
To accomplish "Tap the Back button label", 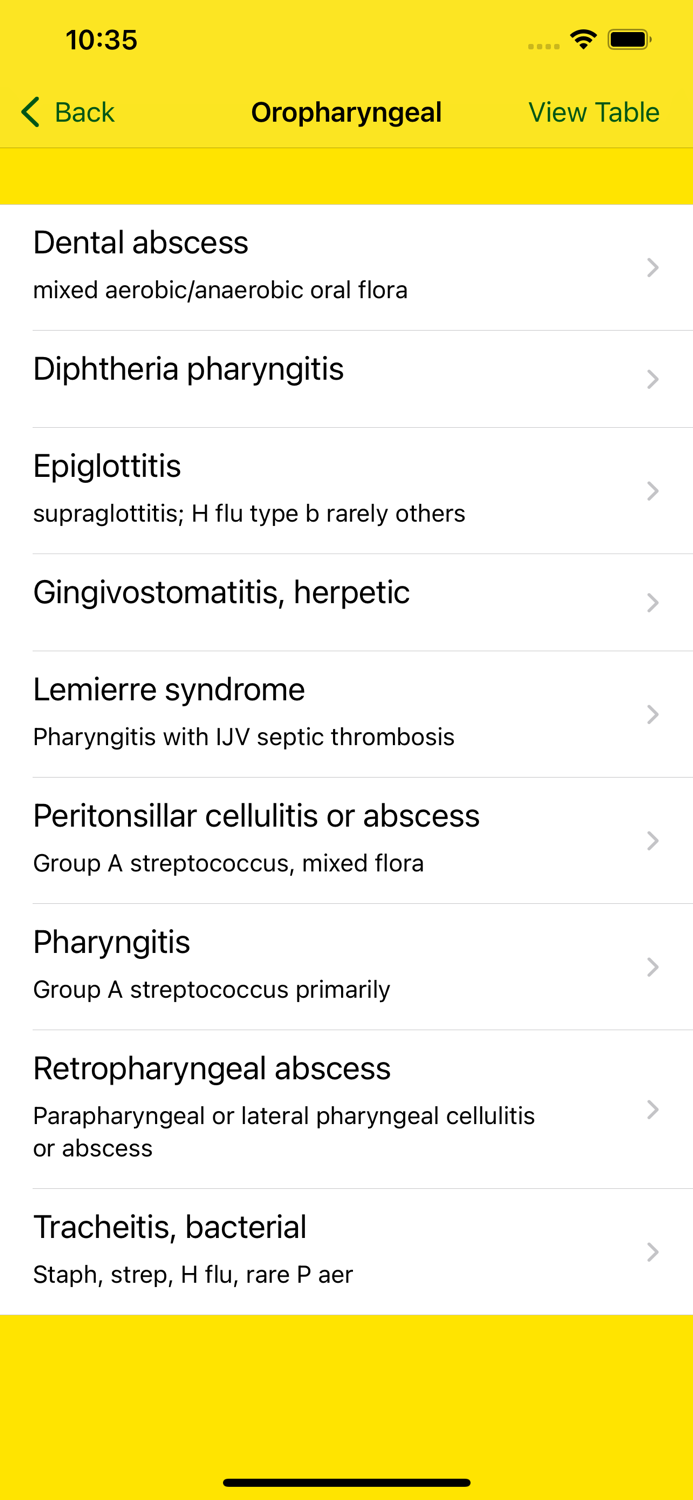I will (84, 112).
